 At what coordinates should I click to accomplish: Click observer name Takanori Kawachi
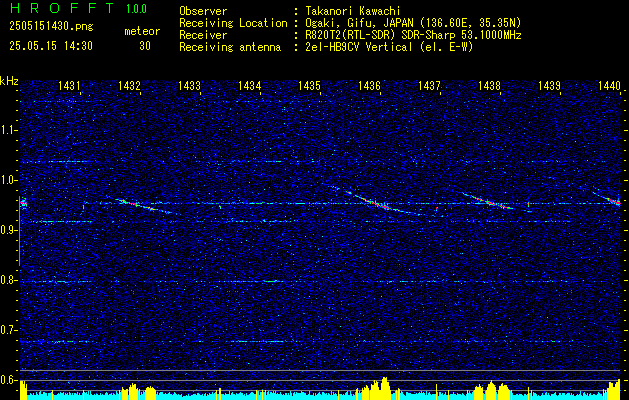pyautogui.click(x=352, y=11)
